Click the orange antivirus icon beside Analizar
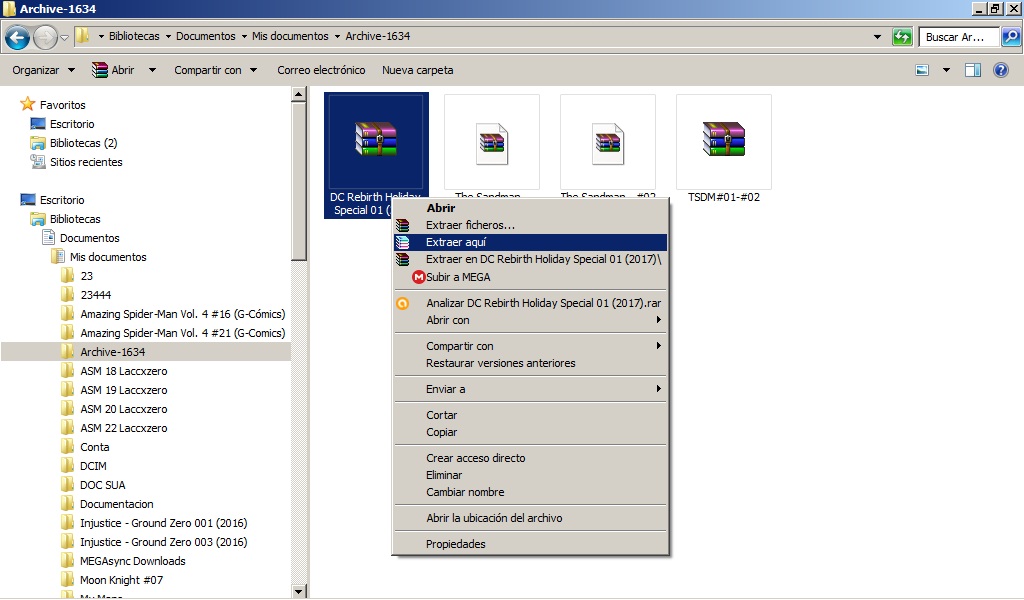 403,303
